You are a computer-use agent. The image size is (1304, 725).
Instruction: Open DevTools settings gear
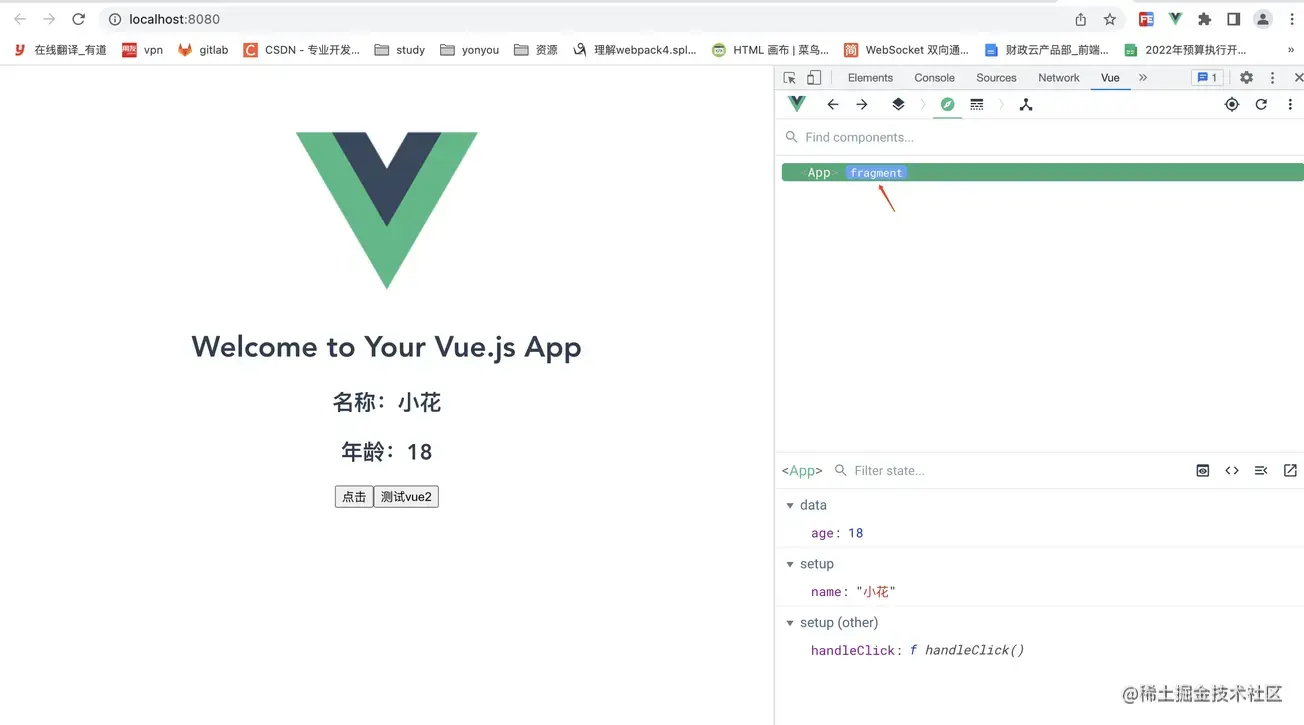point(1246,77)
